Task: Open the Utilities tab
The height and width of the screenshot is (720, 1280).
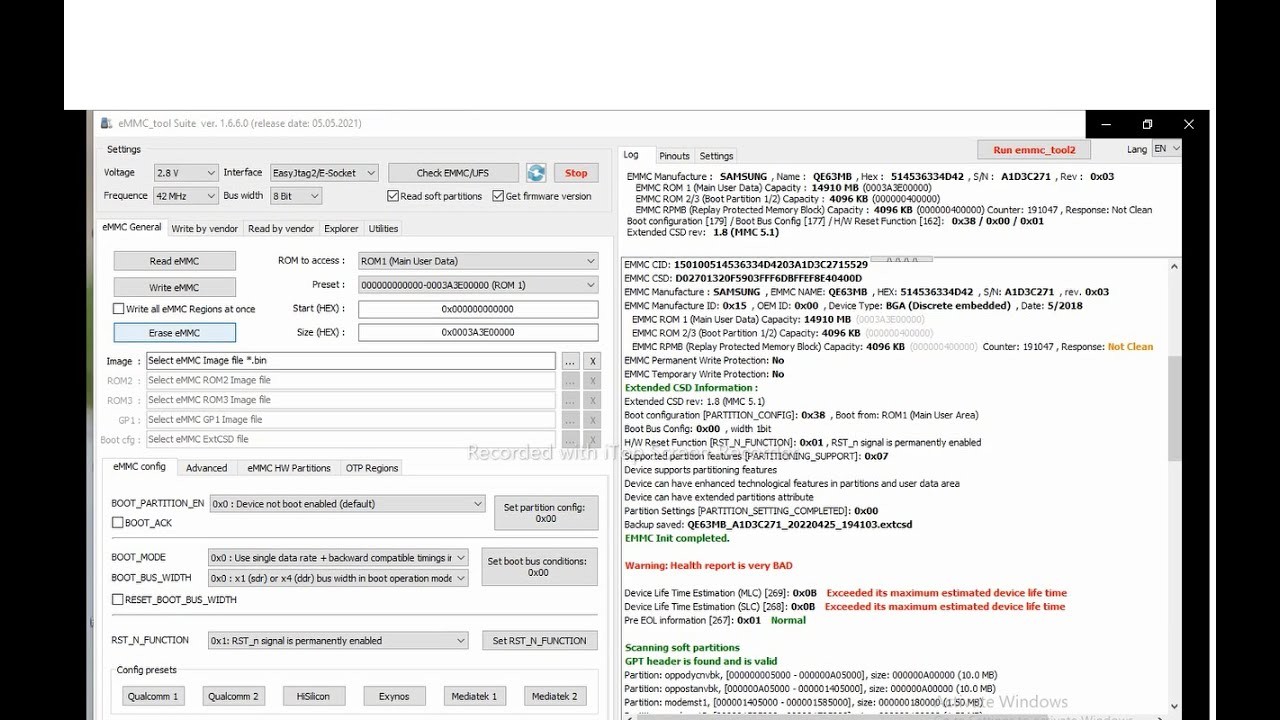Action: [383, 229]
